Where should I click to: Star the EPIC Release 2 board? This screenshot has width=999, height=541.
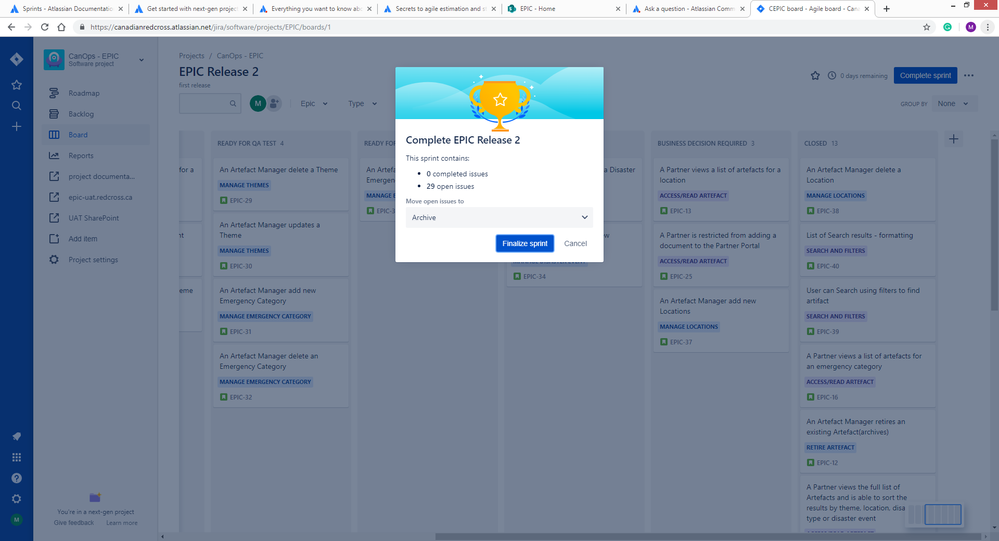click(815, 75)
